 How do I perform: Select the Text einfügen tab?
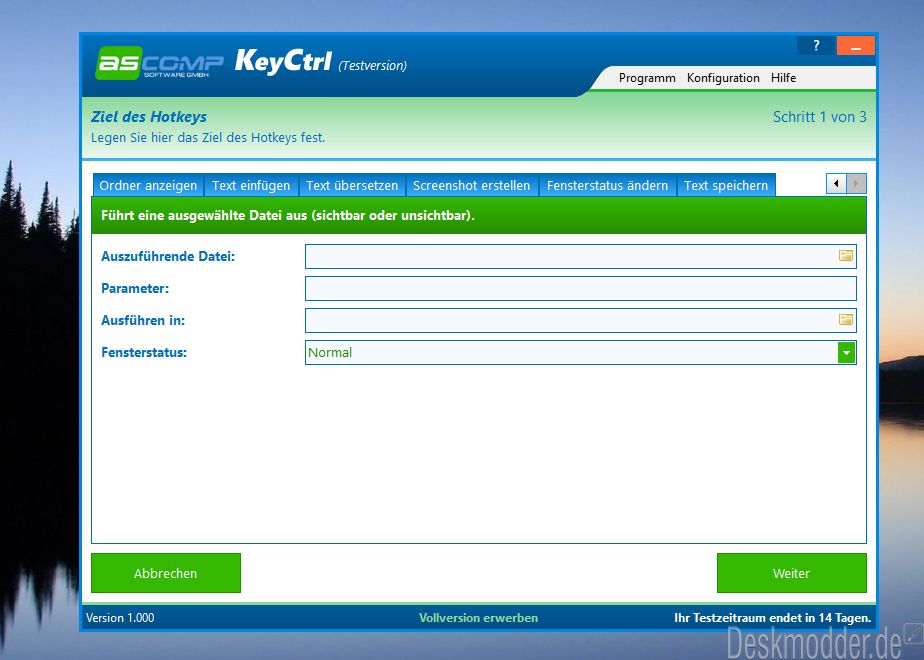pyautogui.click(x=251, y=185)
